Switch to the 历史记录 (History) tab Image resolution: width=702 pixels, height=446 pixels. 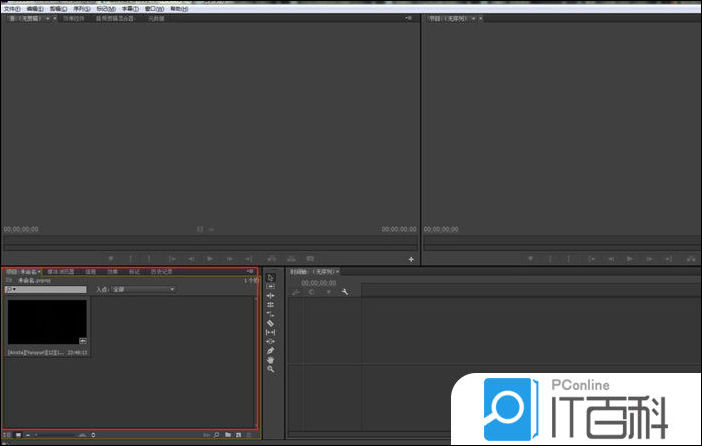pyautogui.click(x=161, y=271)
